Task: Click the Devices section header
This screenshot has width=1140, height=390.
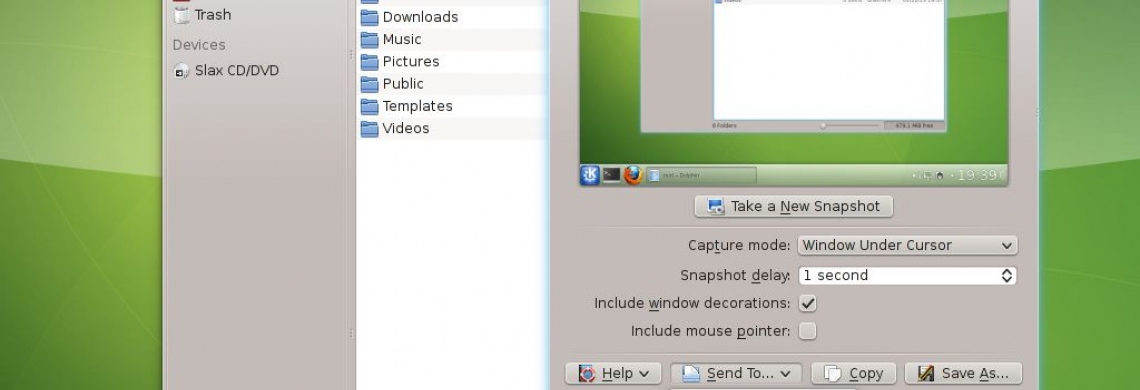Action: (198, 45)
